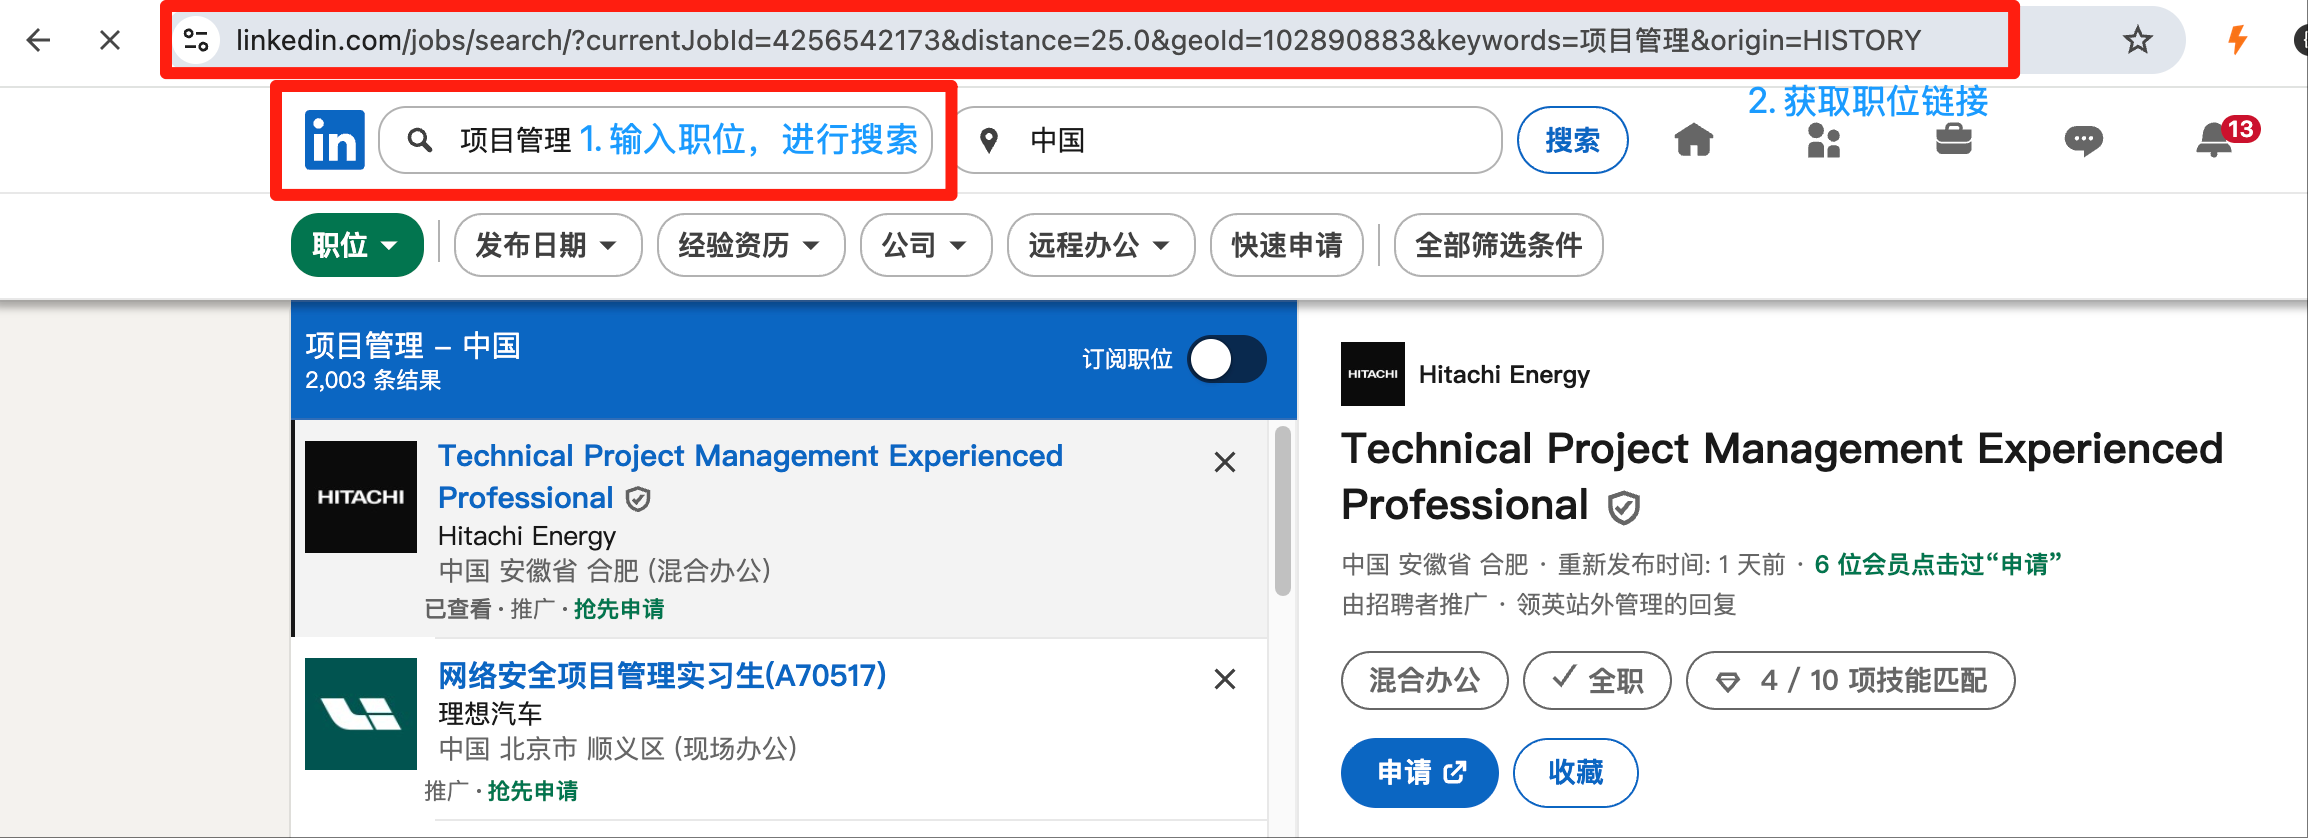Open site information icon in address bar
The height and width of the screenshot is (838, 2308).
click(196, 40)
